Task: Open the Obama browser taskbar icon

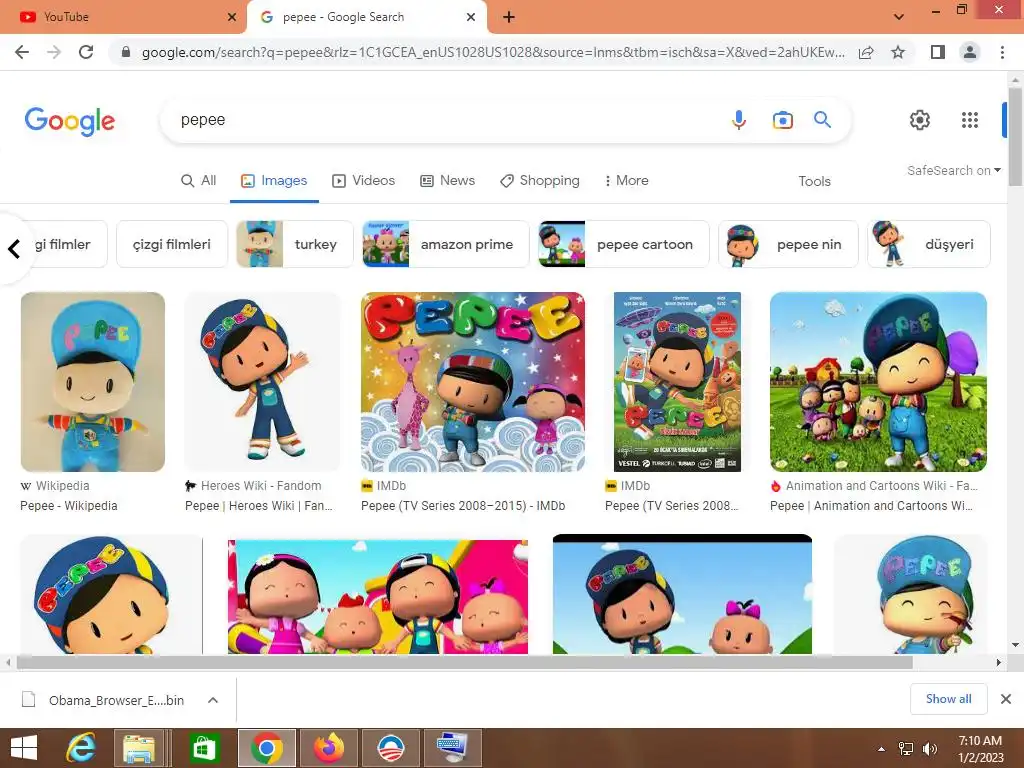Action: pyautogui.click(x=391, y=748)
